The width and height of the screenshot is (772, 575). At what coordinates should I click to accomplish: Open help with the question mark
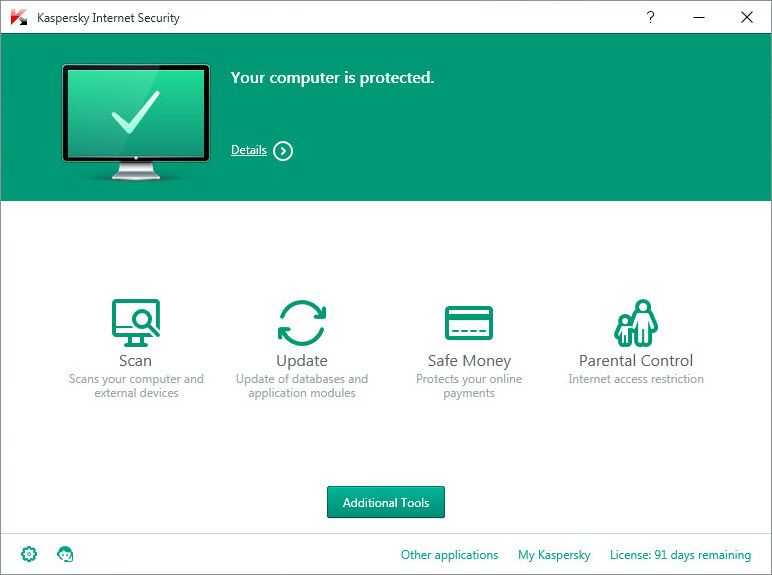pyautogui.click(x=650, y=17)
